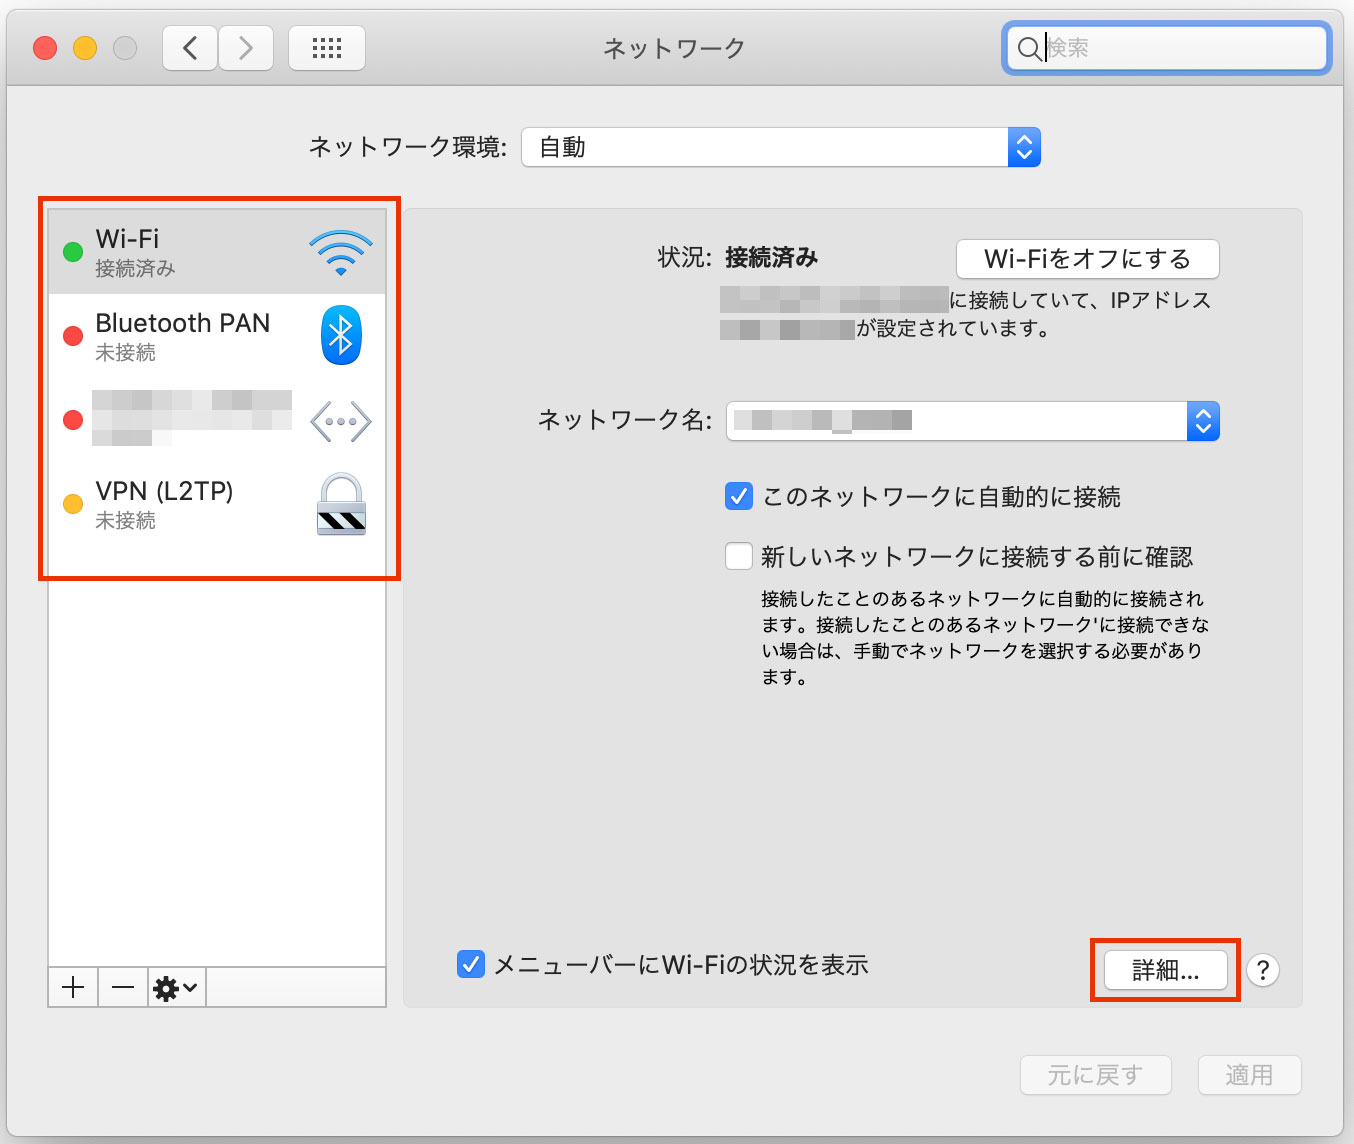The height and width of the screenshot is (1144, 1354).
Task: Focus the 検索 search field
Action: pos(1166,48)
